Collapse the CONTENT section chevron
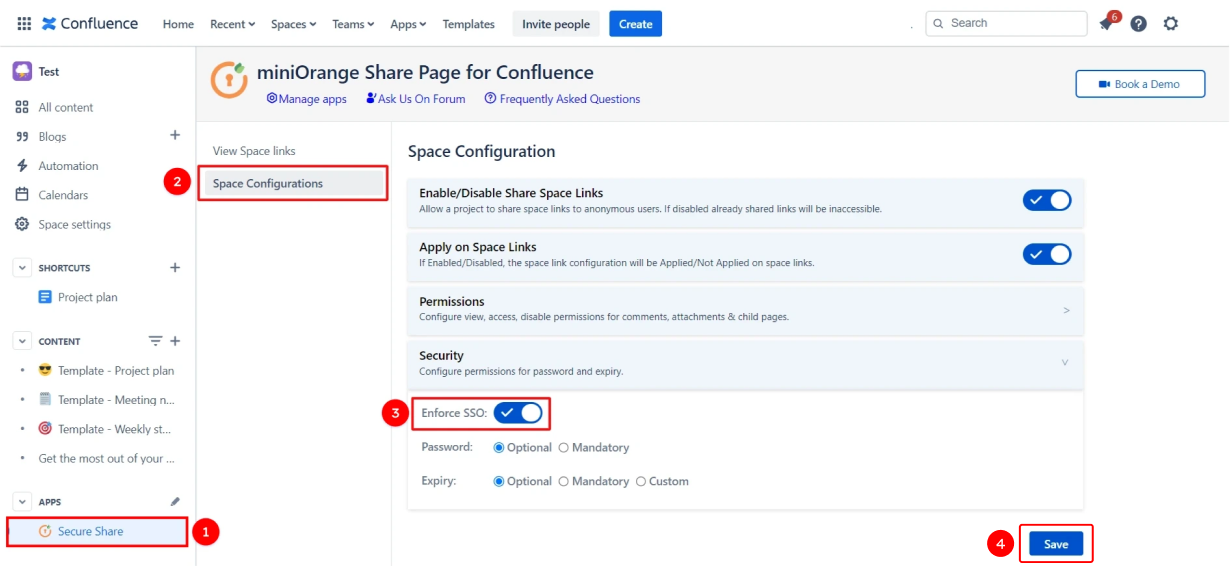1230x566 pixels. (x=22, y=341)
